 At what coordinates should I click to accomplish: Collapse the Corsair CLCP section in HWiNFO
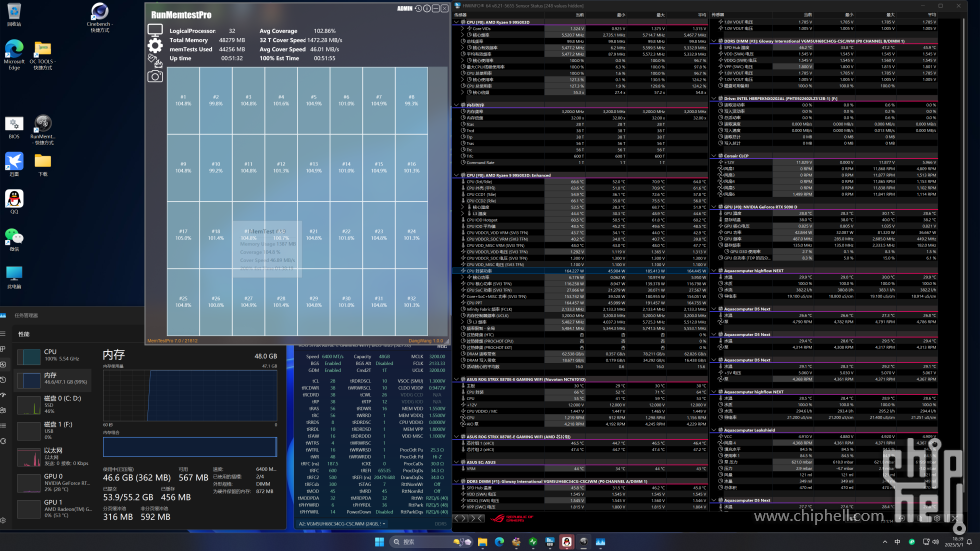714,156
